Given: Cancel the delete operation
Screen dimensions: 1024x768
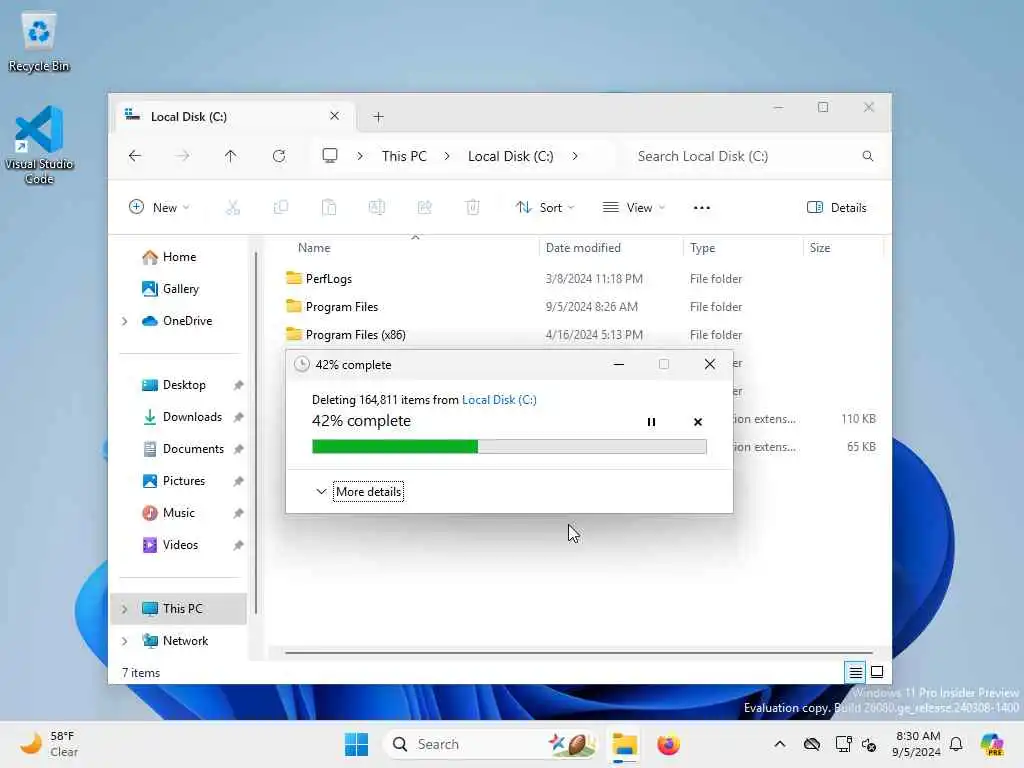Looking at the screenshot, I should (x=697, y=422).
